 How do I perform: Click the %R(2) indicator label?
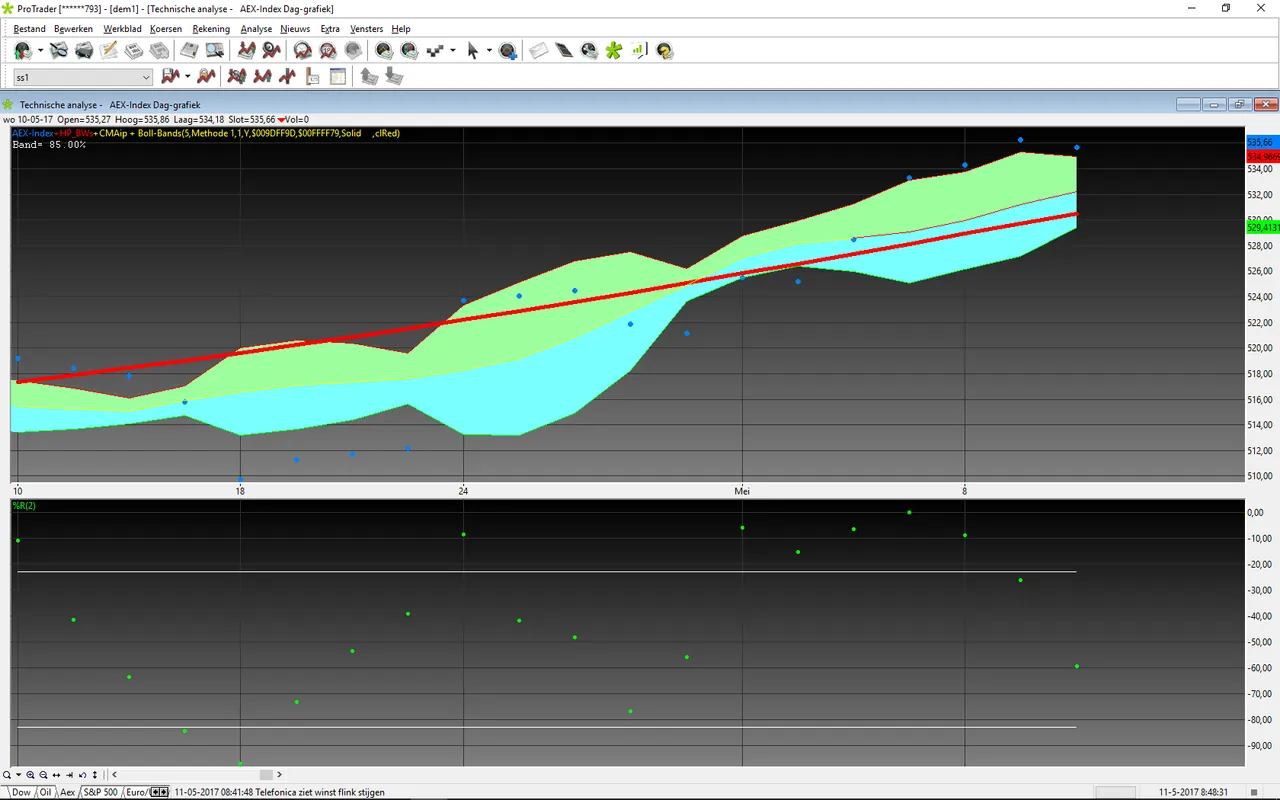(24, 506)
